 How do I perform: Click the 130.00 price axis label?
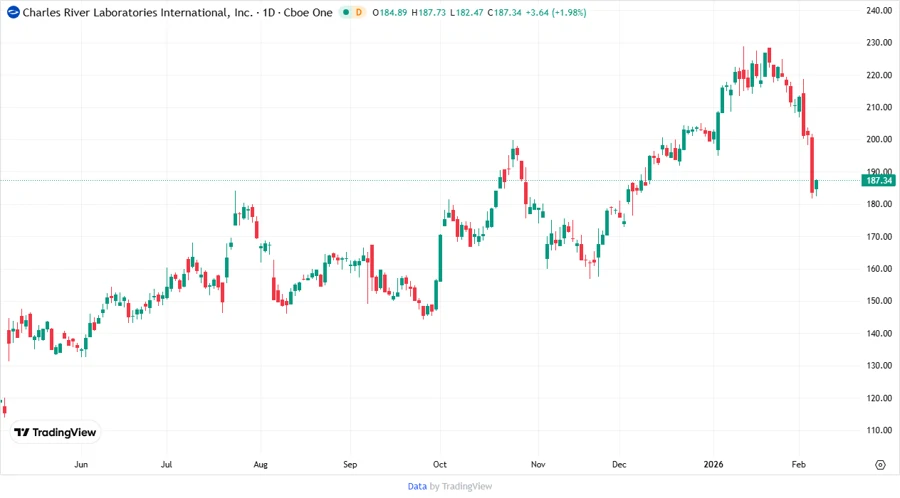[879, 365]
